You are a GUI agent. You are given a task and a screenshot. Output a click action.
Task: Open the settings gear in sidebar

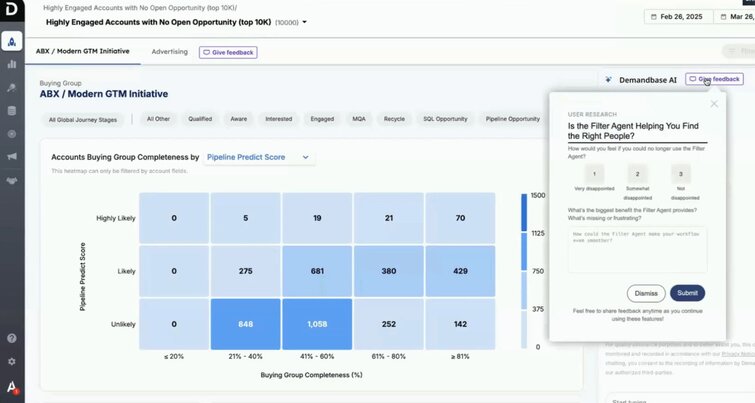[12, 361]
